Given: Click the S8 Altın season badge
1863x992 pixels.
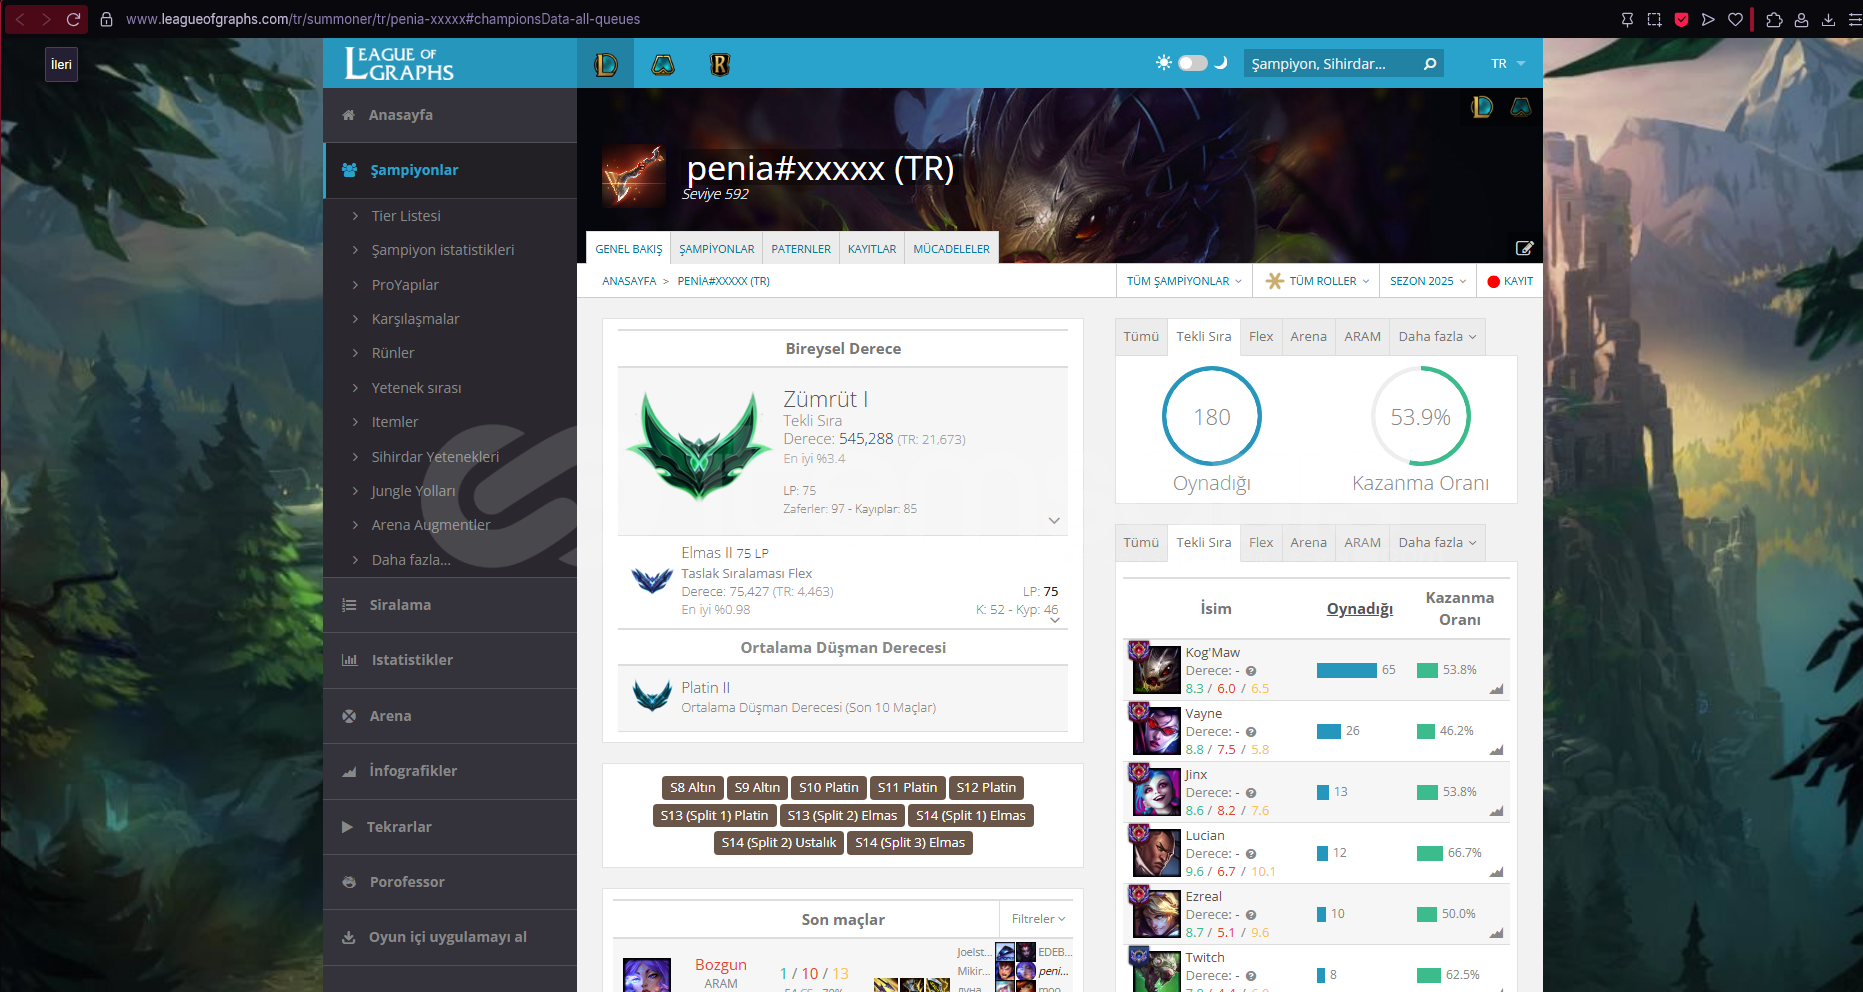Looking at the screenshot, I should (x=693, y=788).
